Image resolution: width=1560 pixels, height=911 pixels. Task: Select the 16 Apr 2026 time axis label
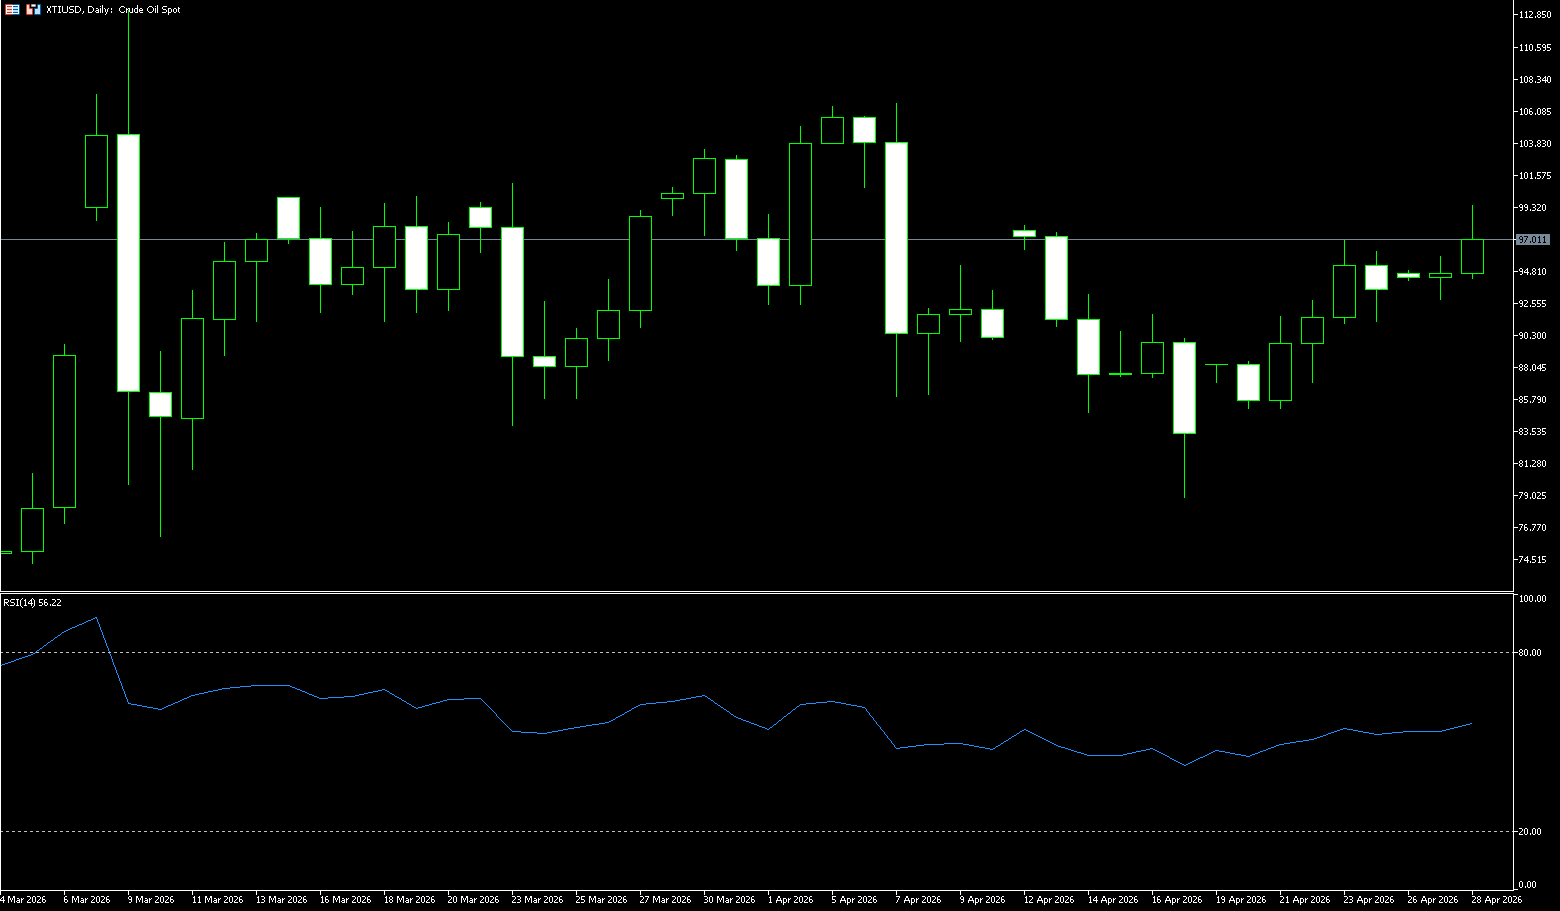(x=1176, y=899)
